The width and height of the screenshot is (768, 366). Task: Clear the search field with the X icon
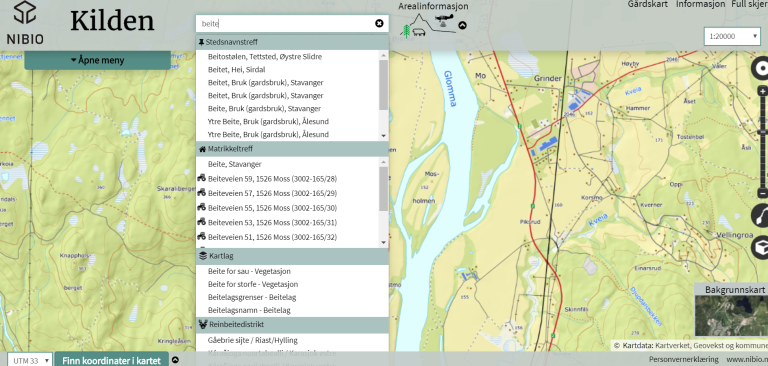379,23
